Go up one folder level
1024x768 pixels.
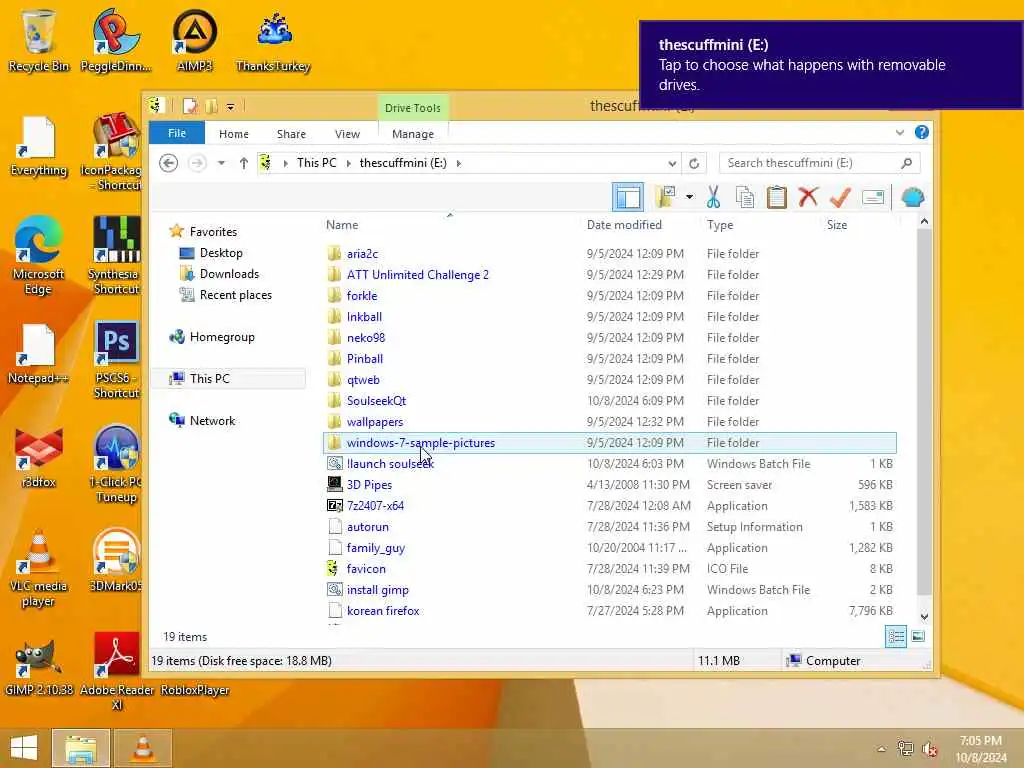pyautogui.click(x=244, y=163)
